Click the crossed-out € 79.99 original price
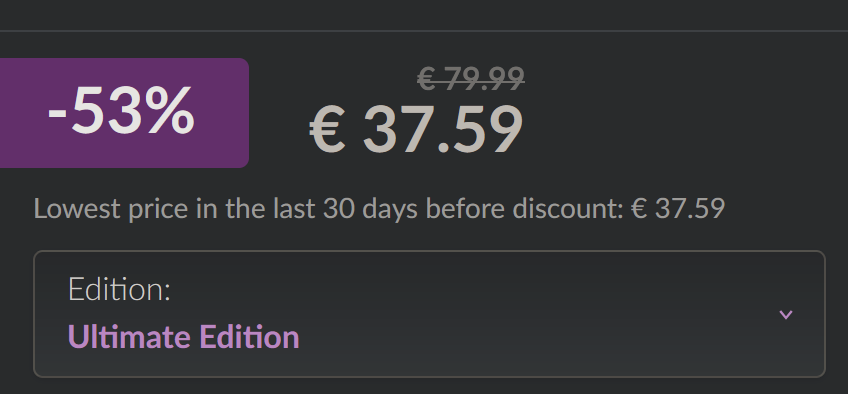The height and width of the screenshot is (394, 848). pos(471,79)
